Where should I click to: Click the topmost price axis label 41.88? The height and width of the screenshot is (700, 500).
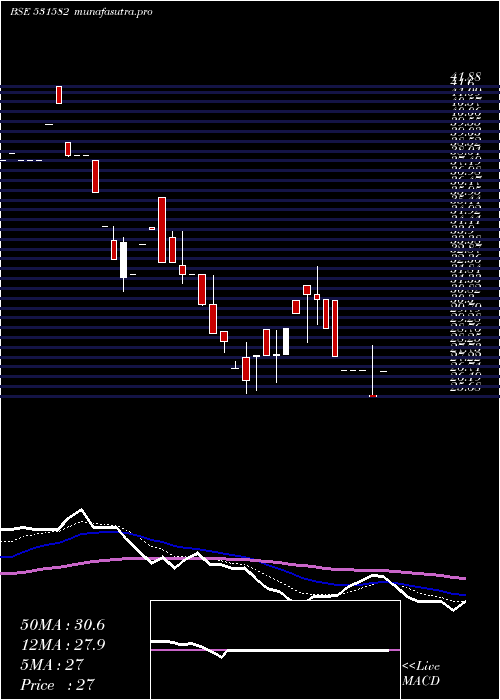pyautogui.click(x=466, y=77)
